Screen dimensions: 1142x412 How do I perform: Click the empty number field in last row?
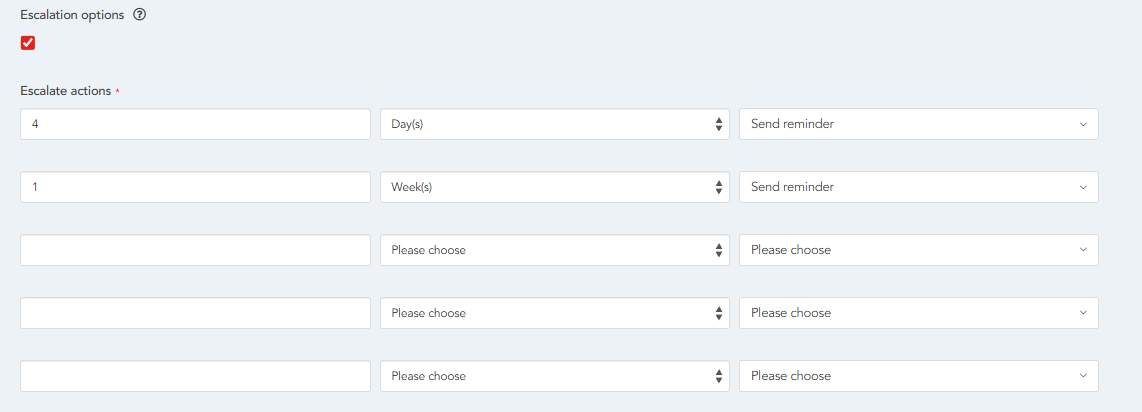(195, 376)
